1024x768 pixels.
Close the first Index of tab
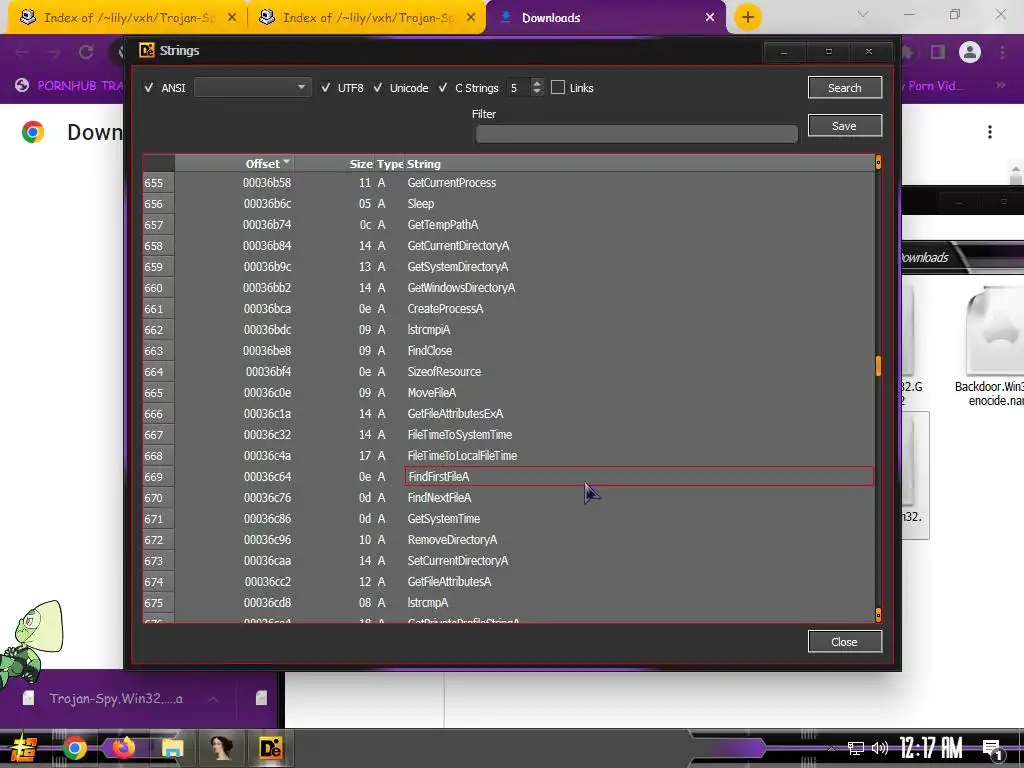point(232,18)
